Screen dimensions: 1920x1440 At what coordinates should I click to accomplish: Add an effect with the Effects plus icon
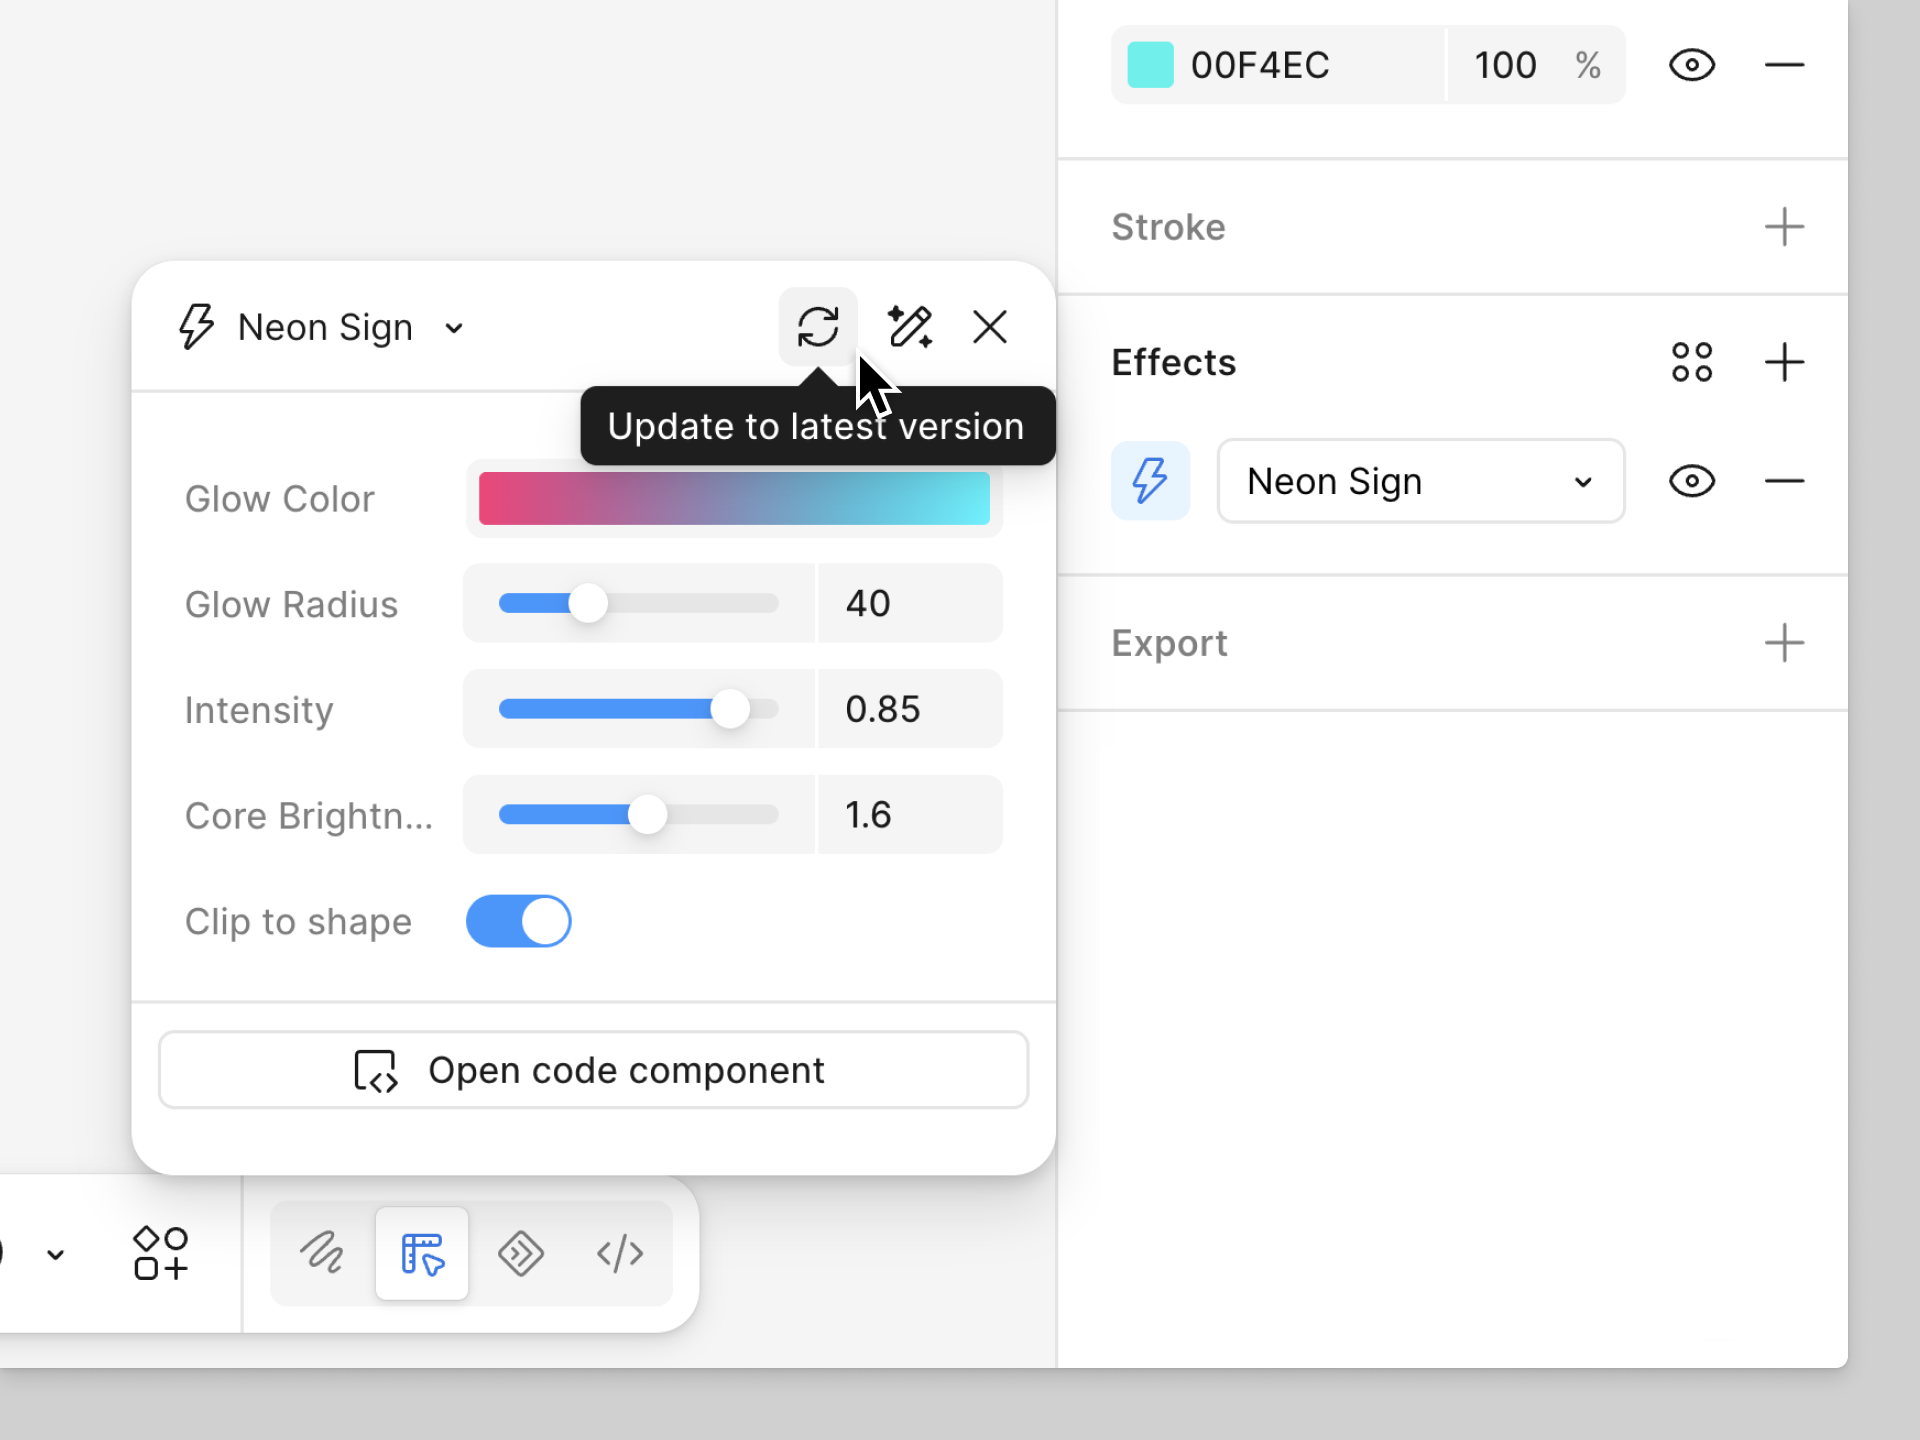(x=1784, y=362)
